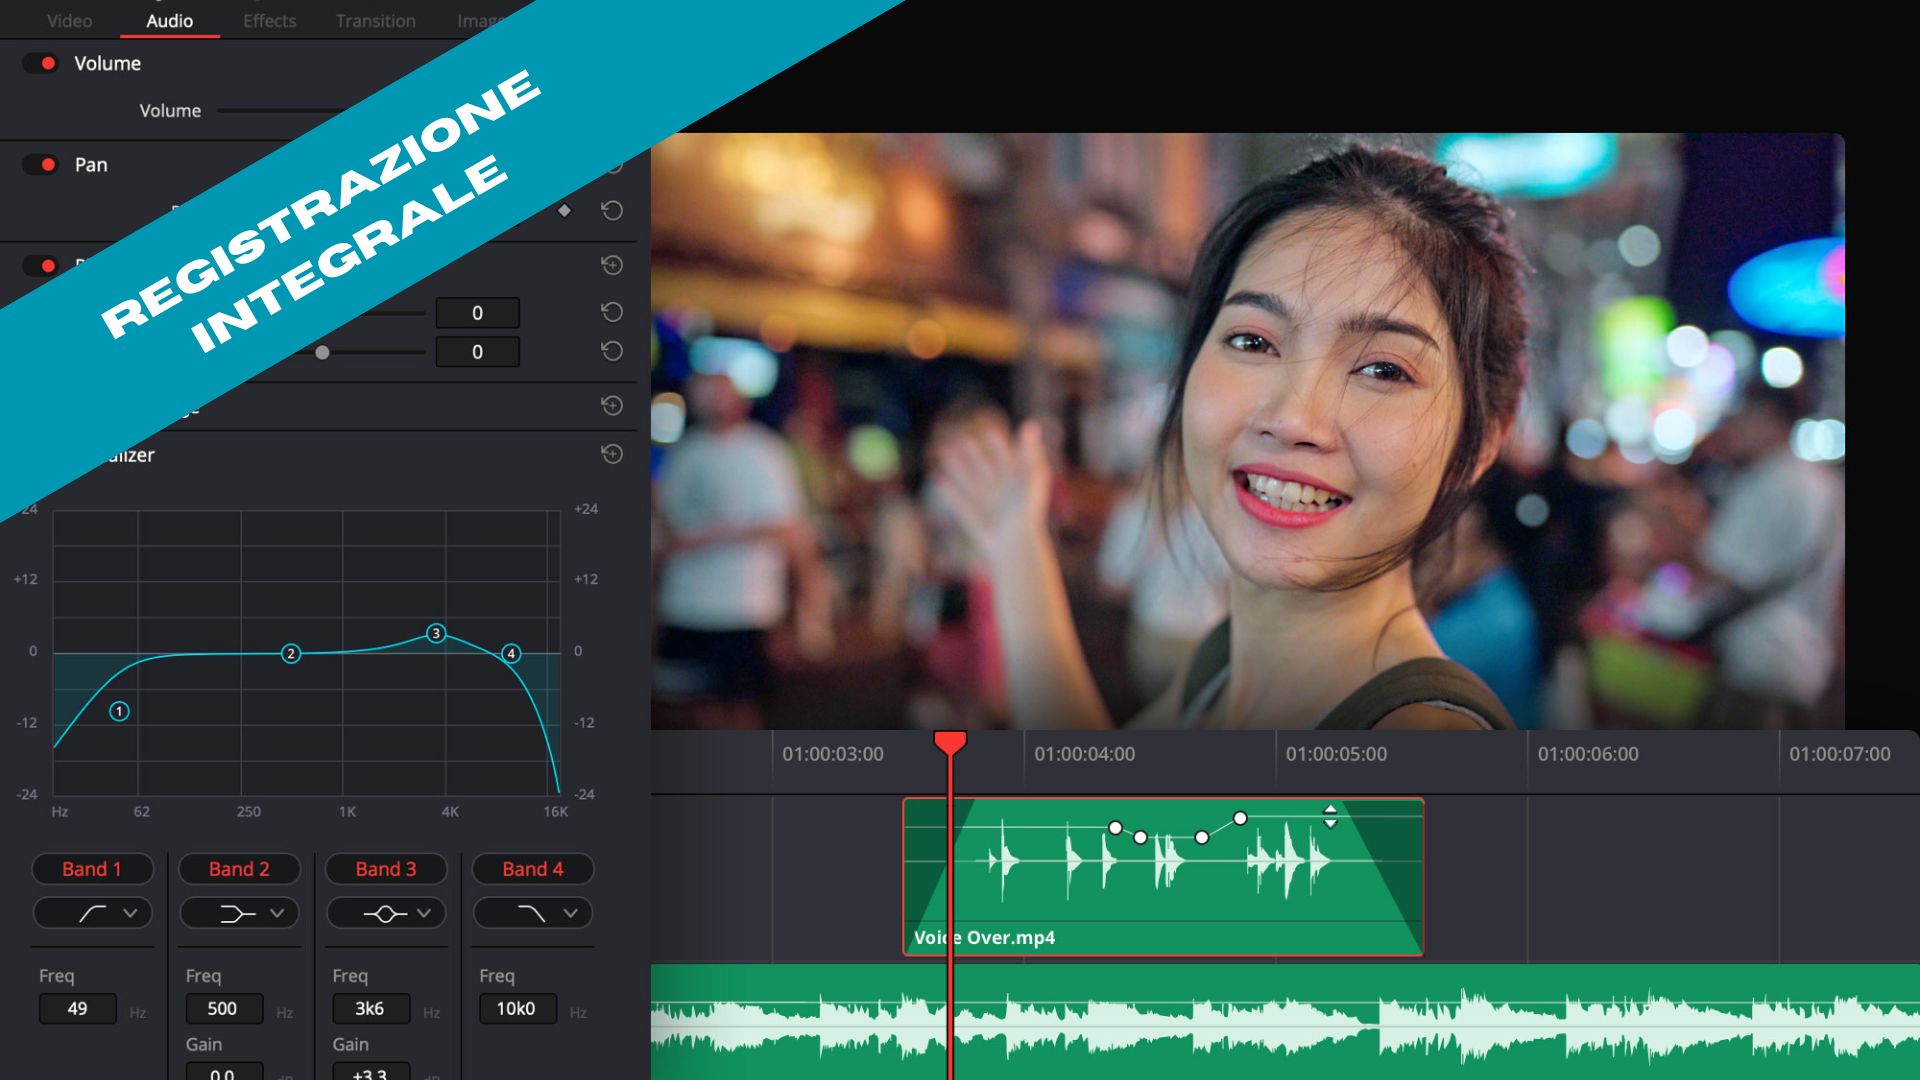
Task: Open Band 3 bell filter dropdown
Action: (x=386, y=913)
